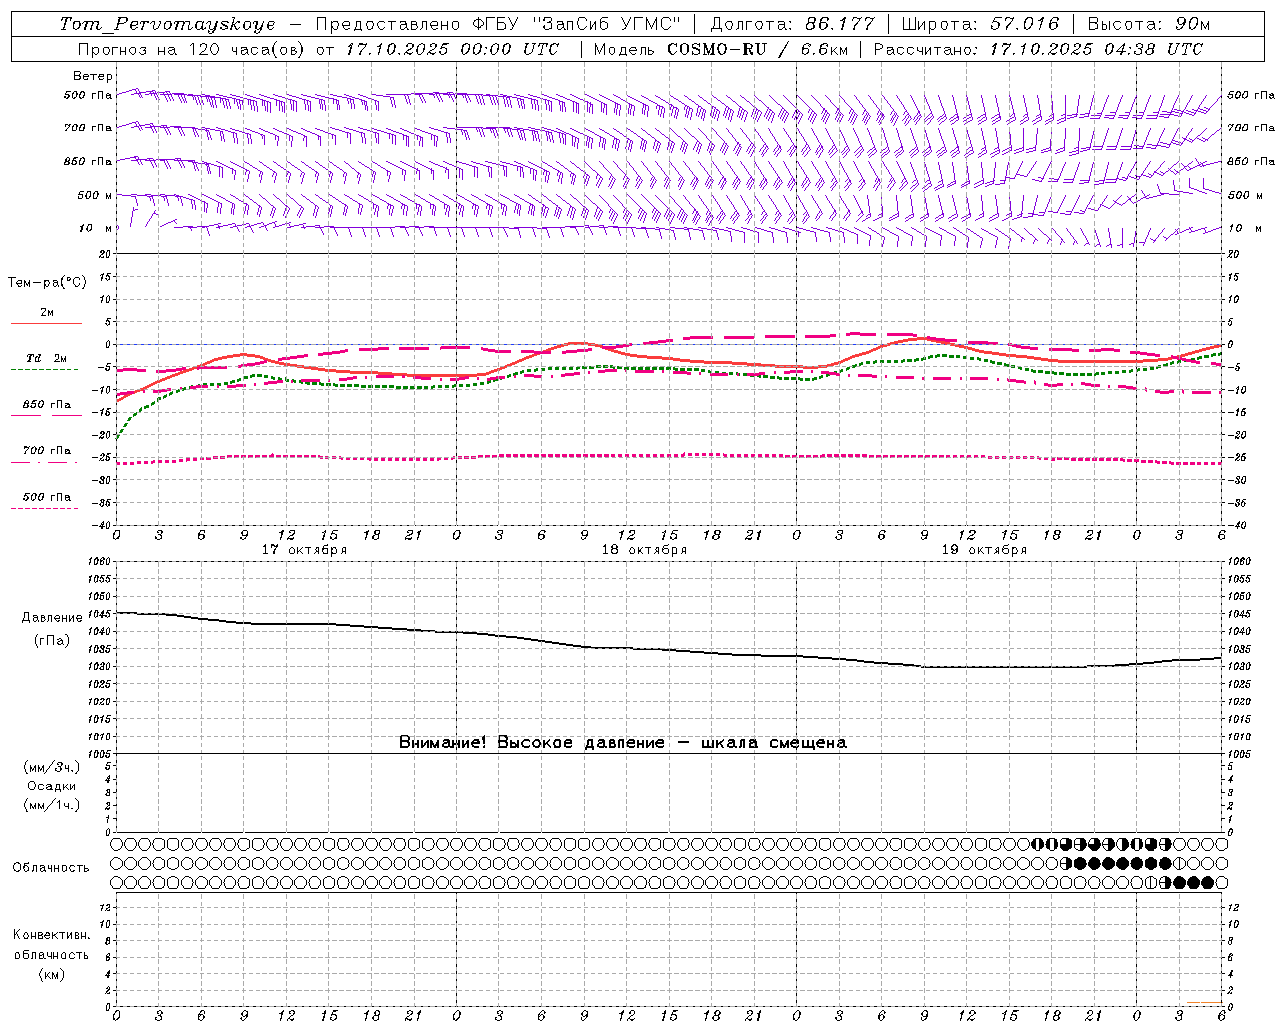Click the 500 гПа temperature legend entry
The width and height of the screenshot is (1280, 1024).
tap(47, 496)
